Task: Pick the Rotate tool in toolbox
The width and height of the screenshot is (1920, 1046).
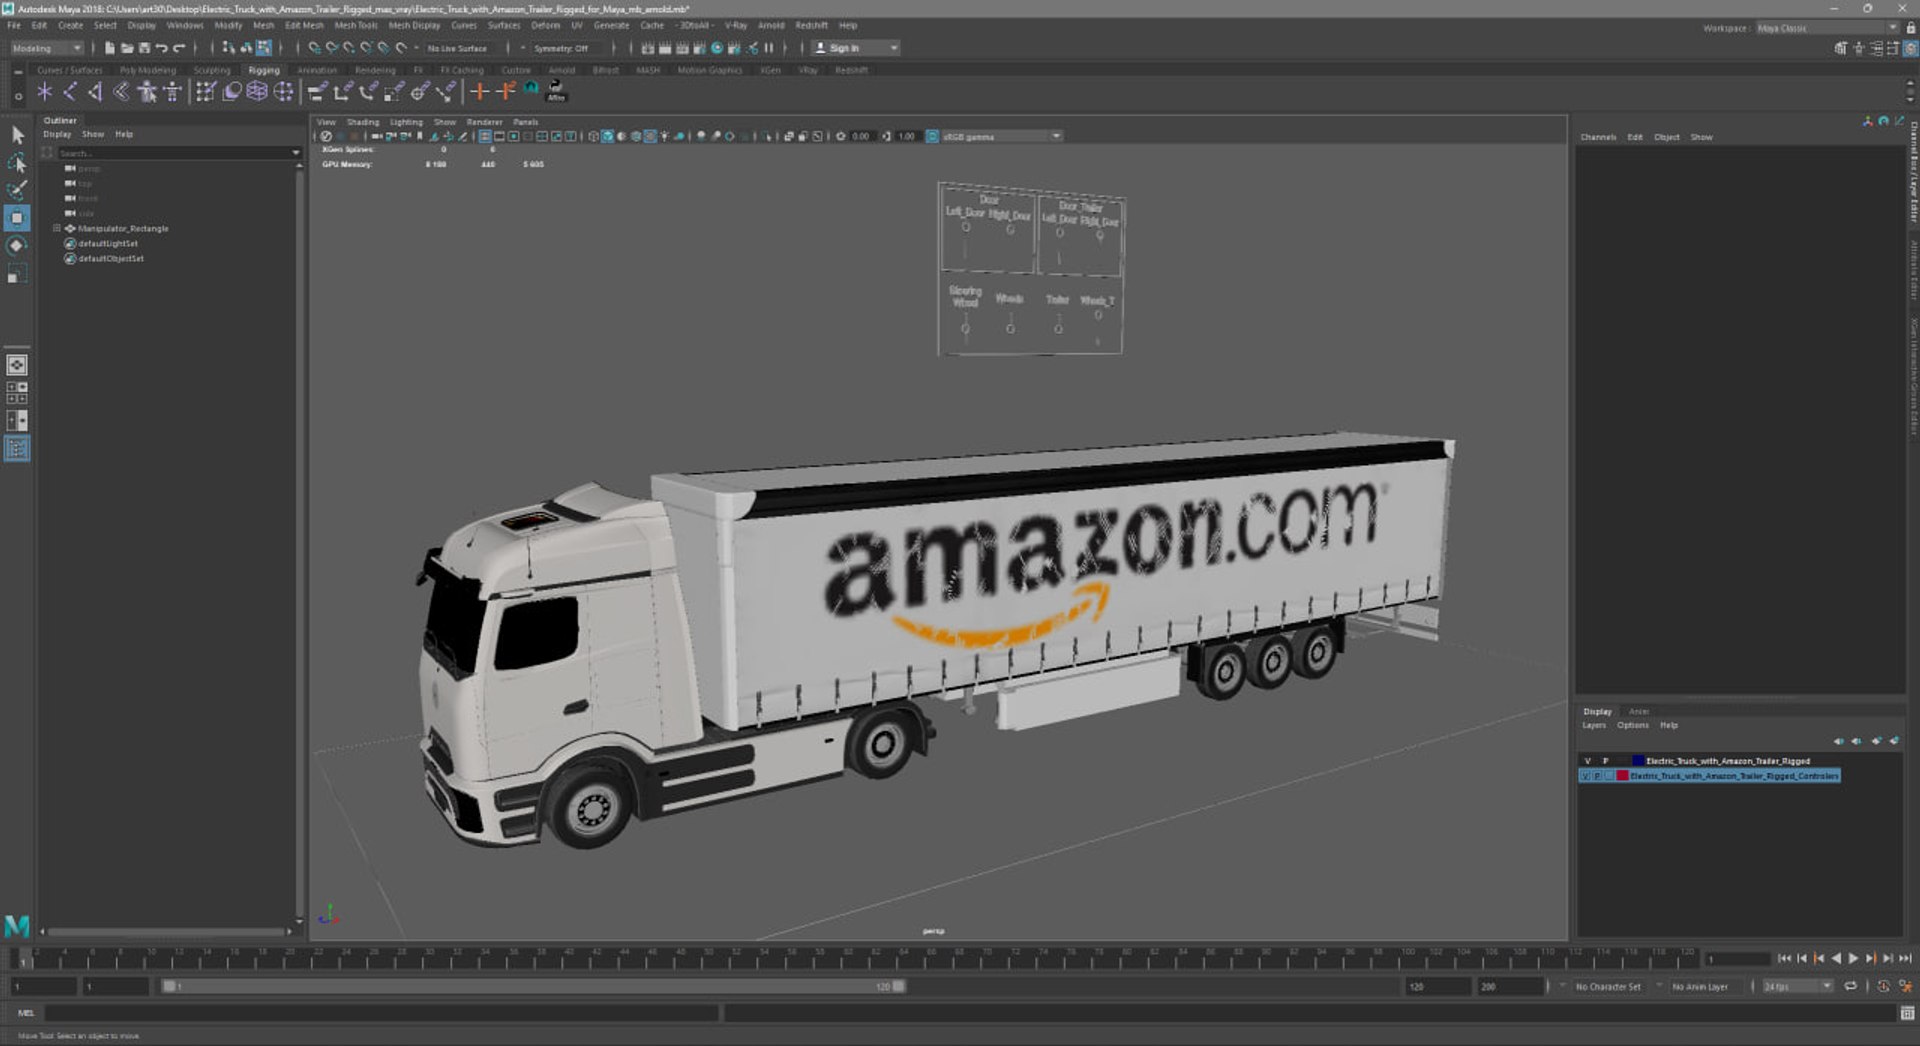Action: pos(17,246)
